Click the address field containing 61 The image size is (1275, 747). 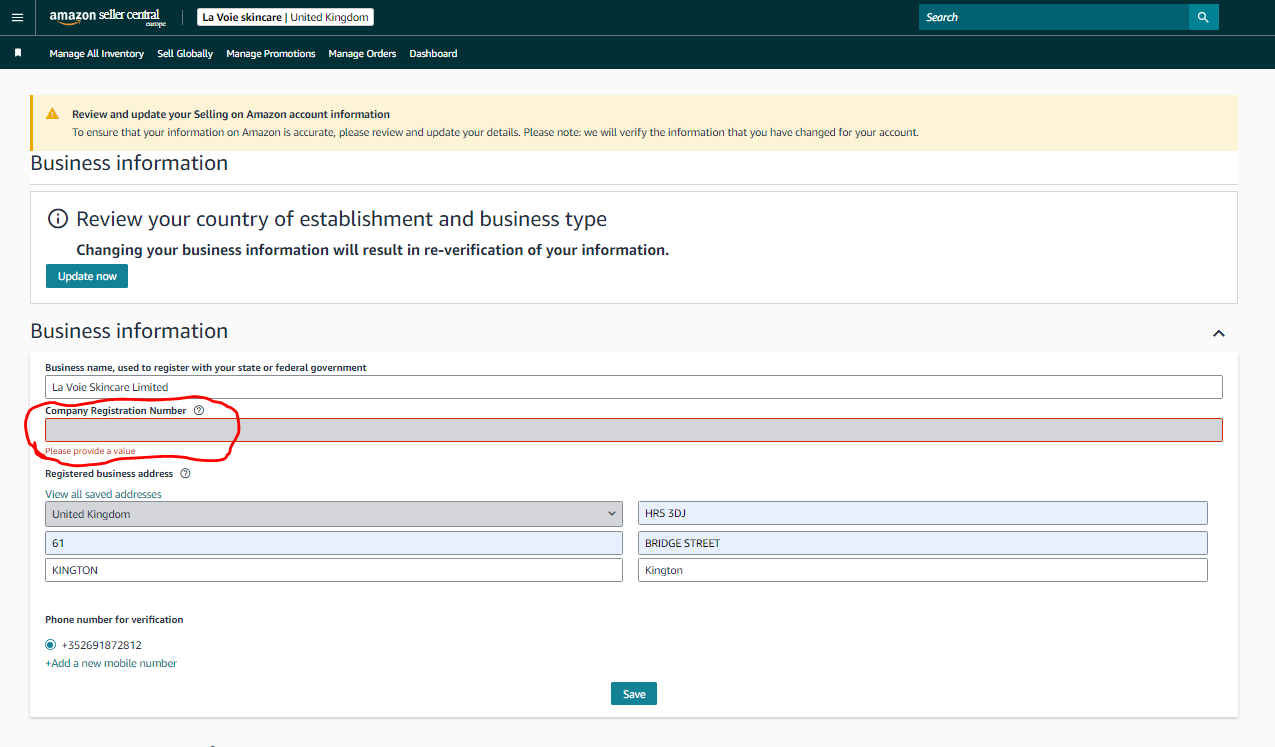(334, 543)
